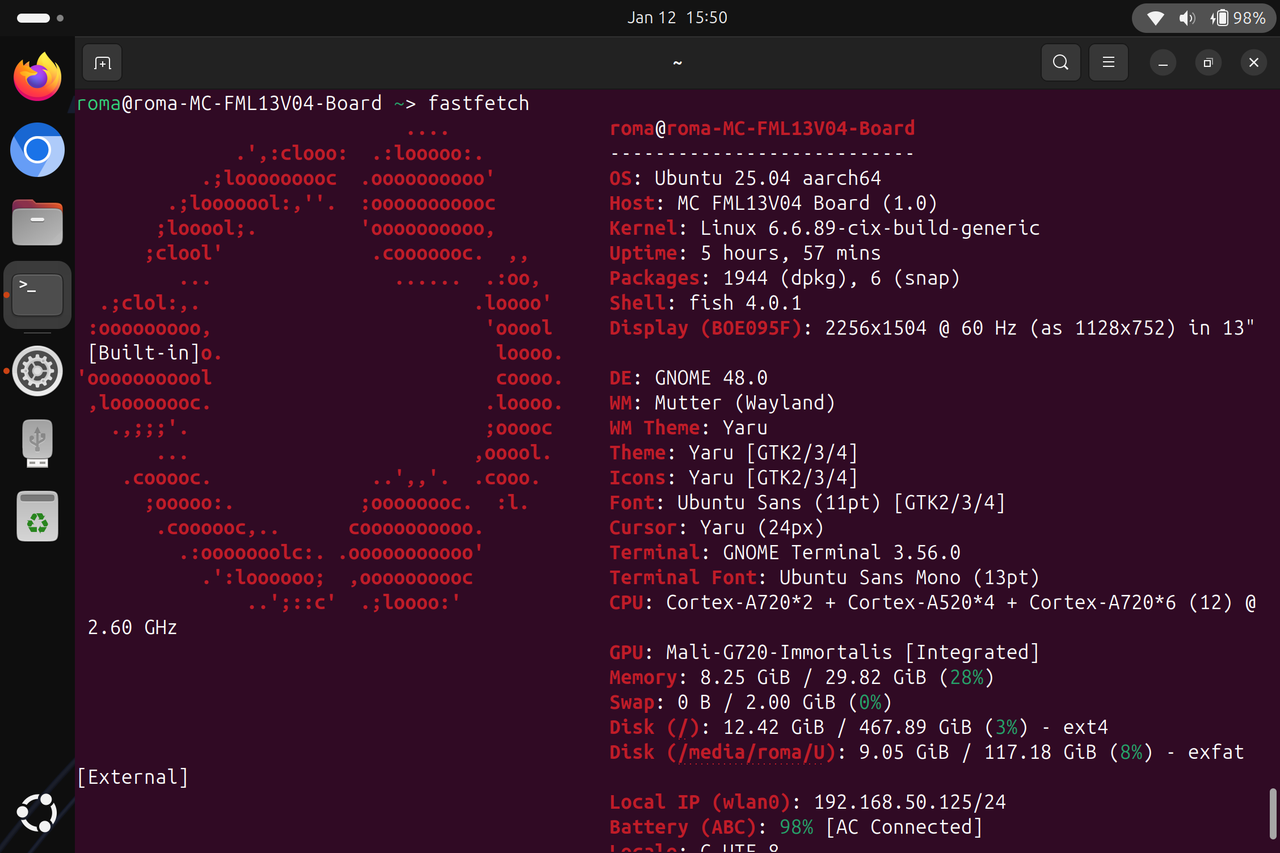Image resolution: width=1280 pixels, height=853 pixels.
Task: Click the "WM Theme: Yaru" line
Action: pyautogui.click(x=688, y=428)
